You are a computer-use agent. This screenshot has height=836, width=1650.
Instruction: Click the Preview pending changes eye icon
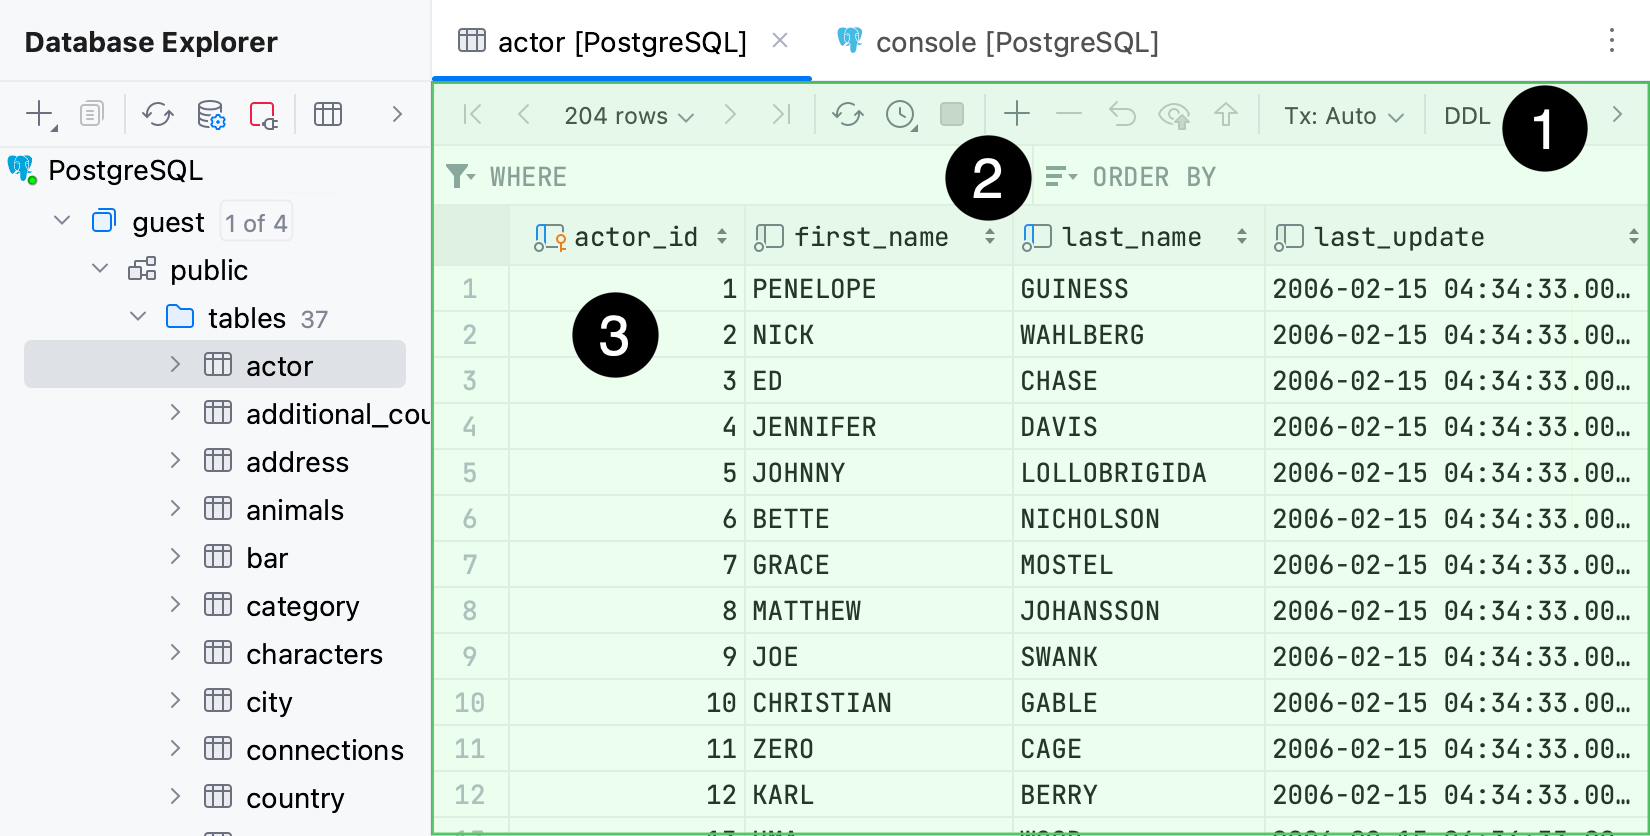click(1174, 115)
